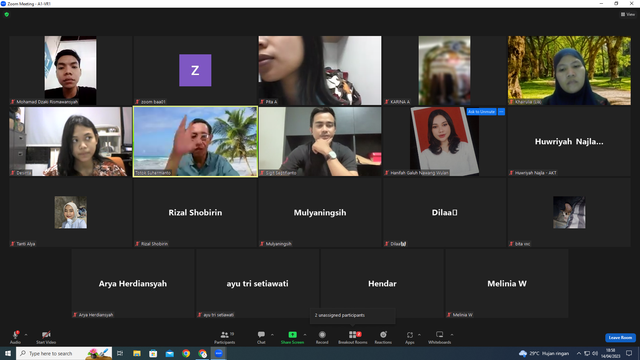
Task: Select Totok Suharmanto's highlighted video tile
Action: coord(195,141)
